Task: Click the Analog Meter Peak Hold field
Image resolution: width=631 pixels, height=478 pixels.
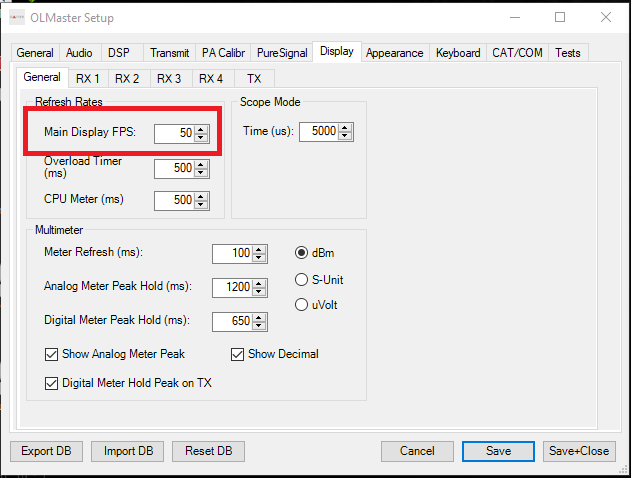Action: [232, 288]
